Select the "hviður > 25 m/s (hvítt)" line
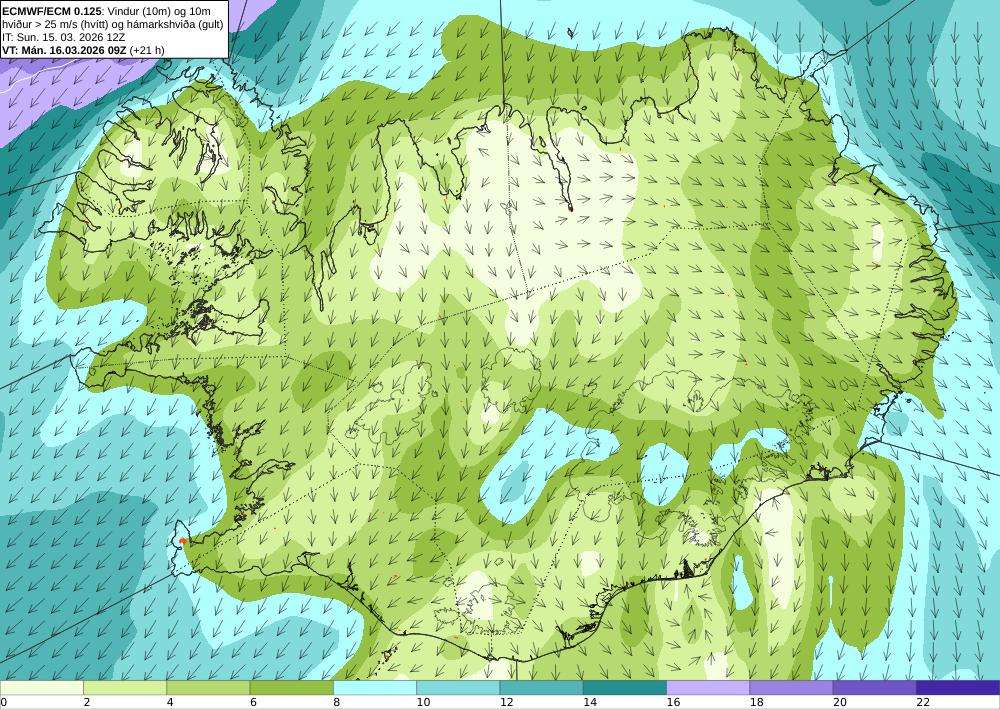This screenshot has width=1000, height=709. click(x=113, y=24)
